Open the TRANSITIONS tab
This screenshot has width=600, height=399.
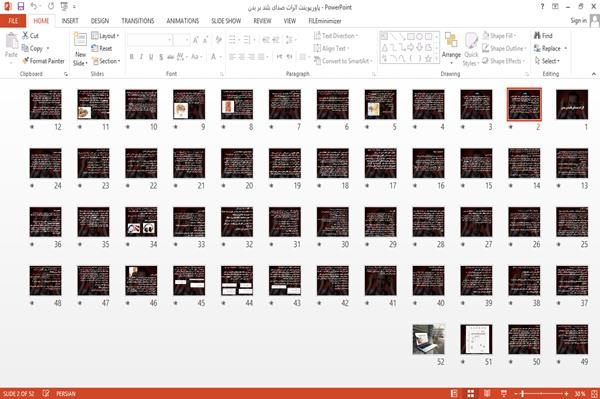tap(138, 21)
